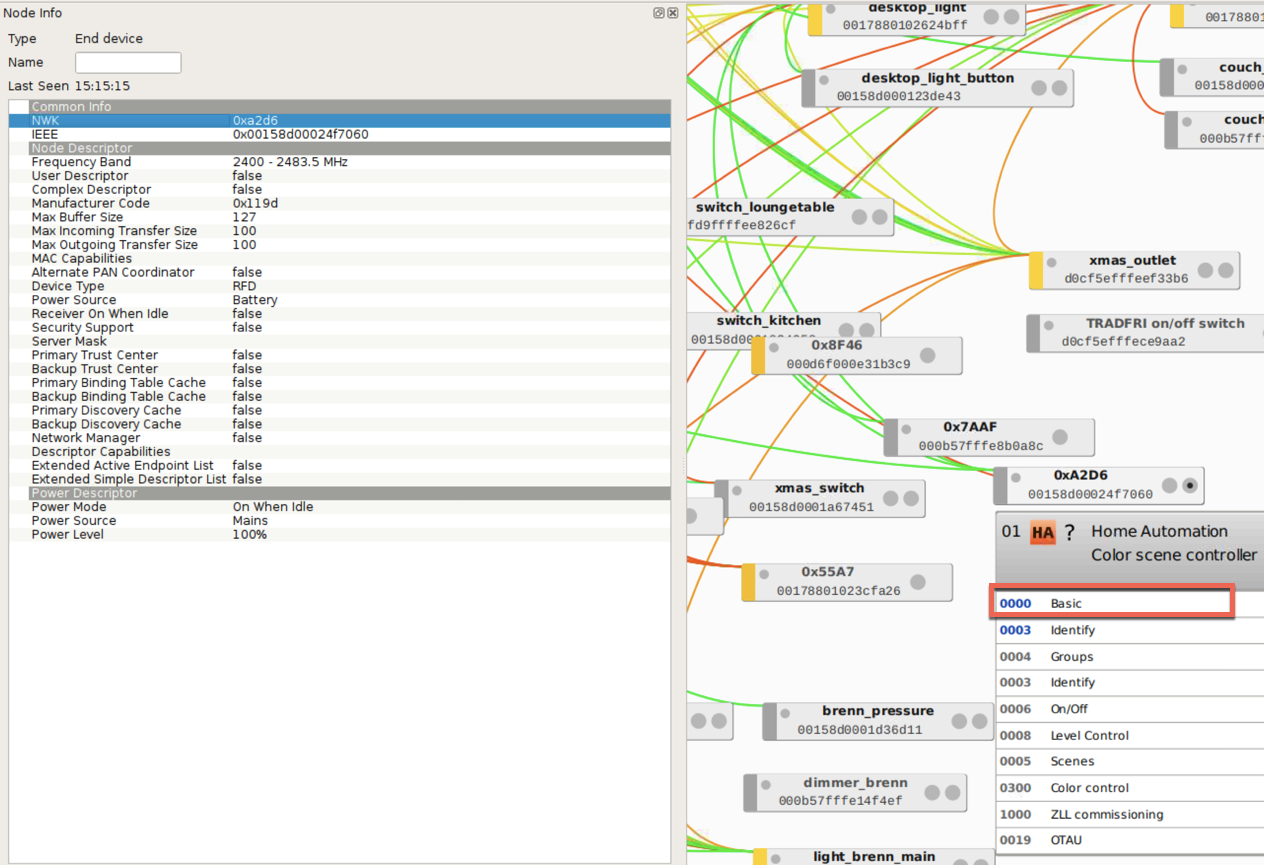Select the desktop_light_button node title
Image resolution: width=1264 pixels, height=865 pixels.
pyautogui.click(x=938, y=78)
